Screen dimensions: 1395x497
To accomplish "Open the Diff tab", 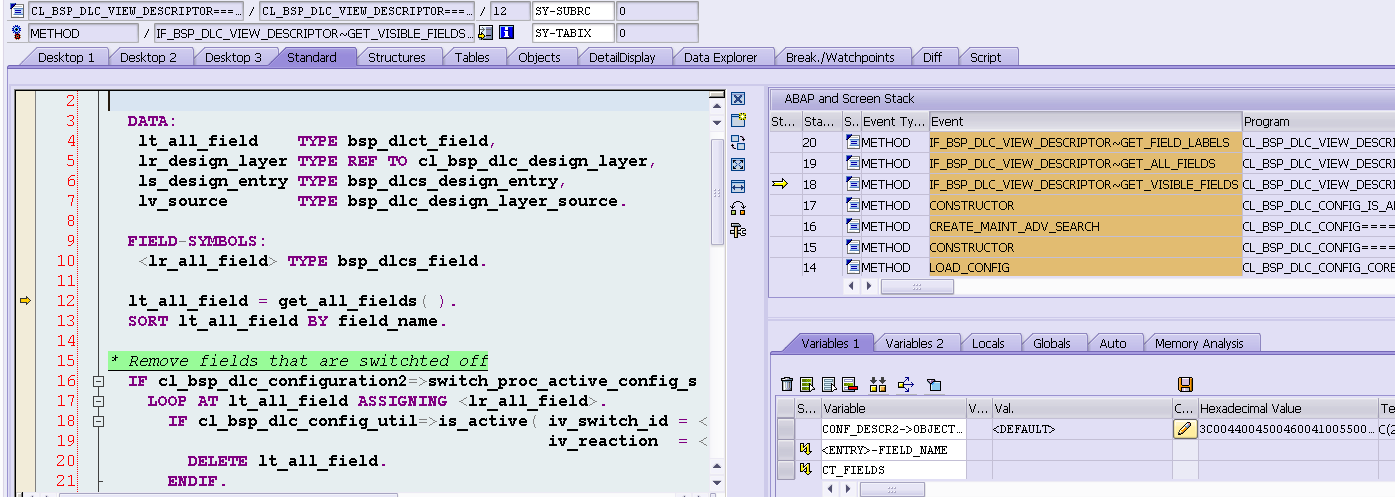I will tap(932, 57).
